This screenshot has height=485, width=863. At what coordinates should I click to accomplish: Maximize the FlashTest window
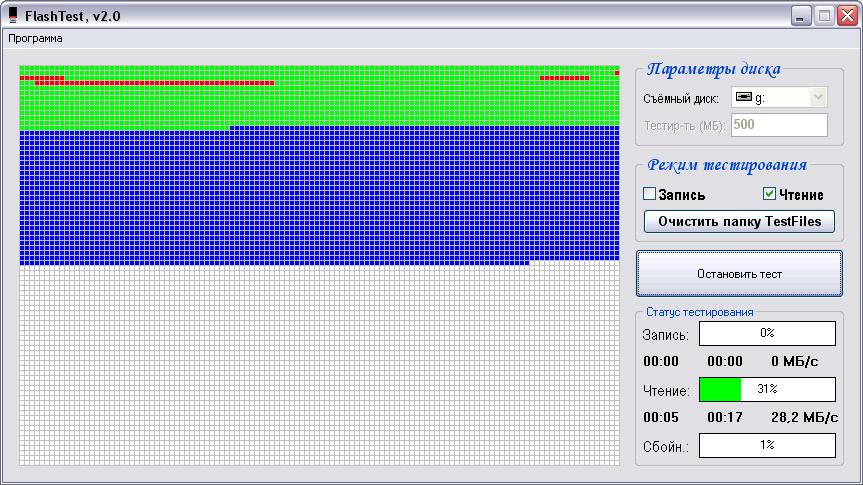point(824,15)
